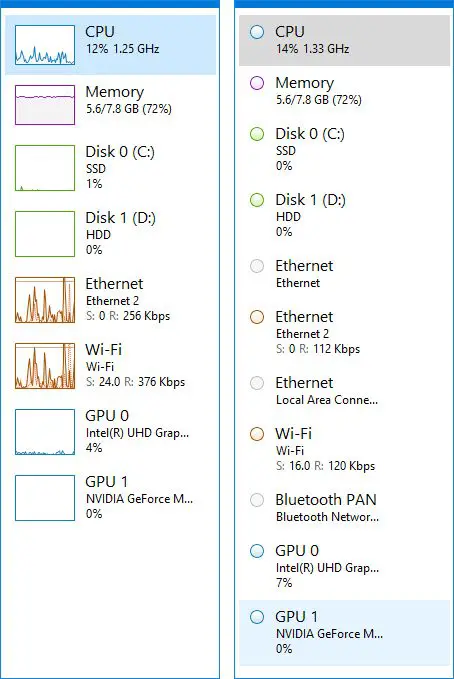The image size is (454, 679).
Task: Select GPU 1 NVIDIA GeForce graph thumbnail
Action: click(x=45, y=498)
